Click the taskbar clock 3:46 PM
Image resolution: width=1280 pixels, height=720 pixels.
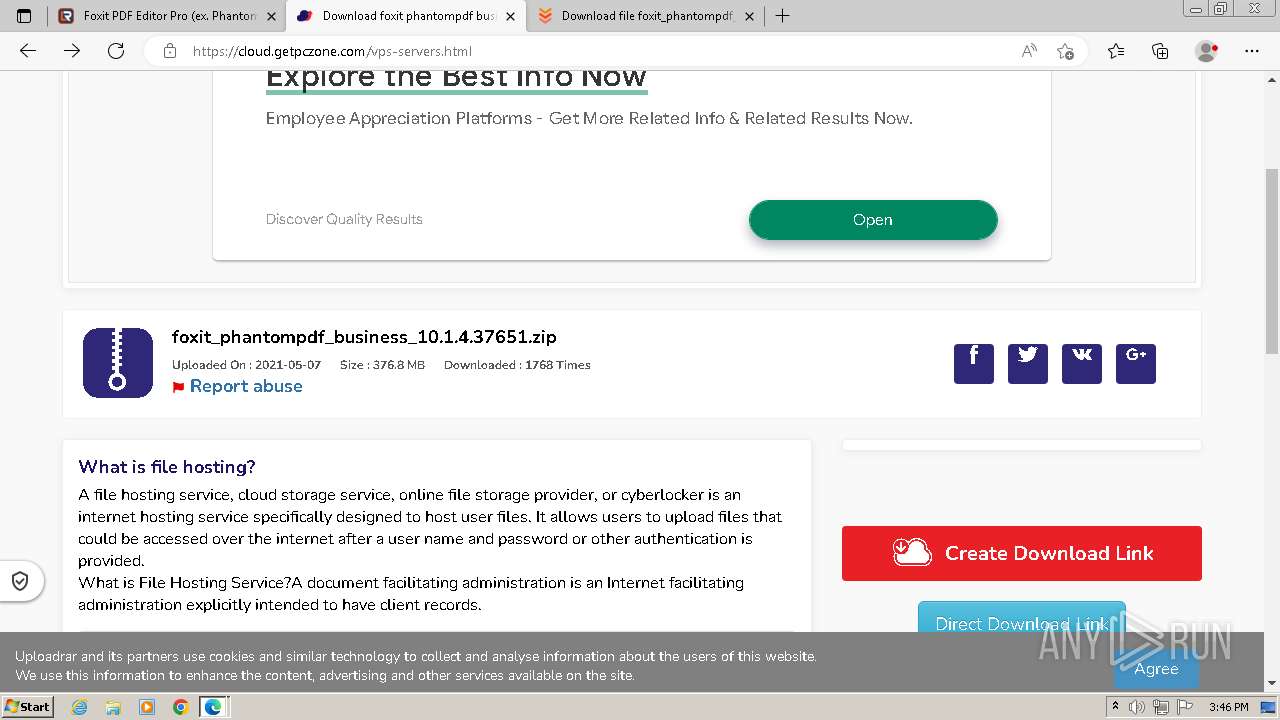pos(1229,707)
